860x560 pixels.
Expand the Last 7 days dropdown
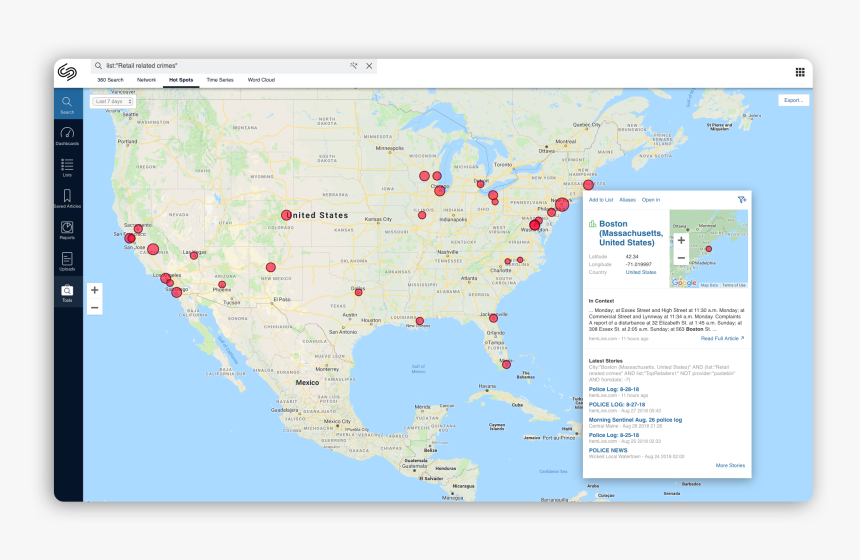(x=113, y=101)
